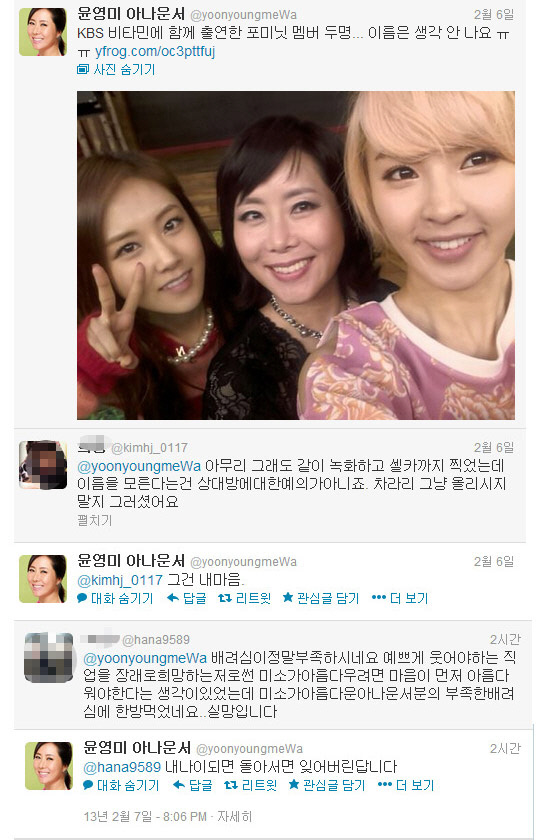Open 더 보기 menu on '그건 내마음' tweet
The image size is (550, 840).
pyautogui.click(x=400, y=598)
